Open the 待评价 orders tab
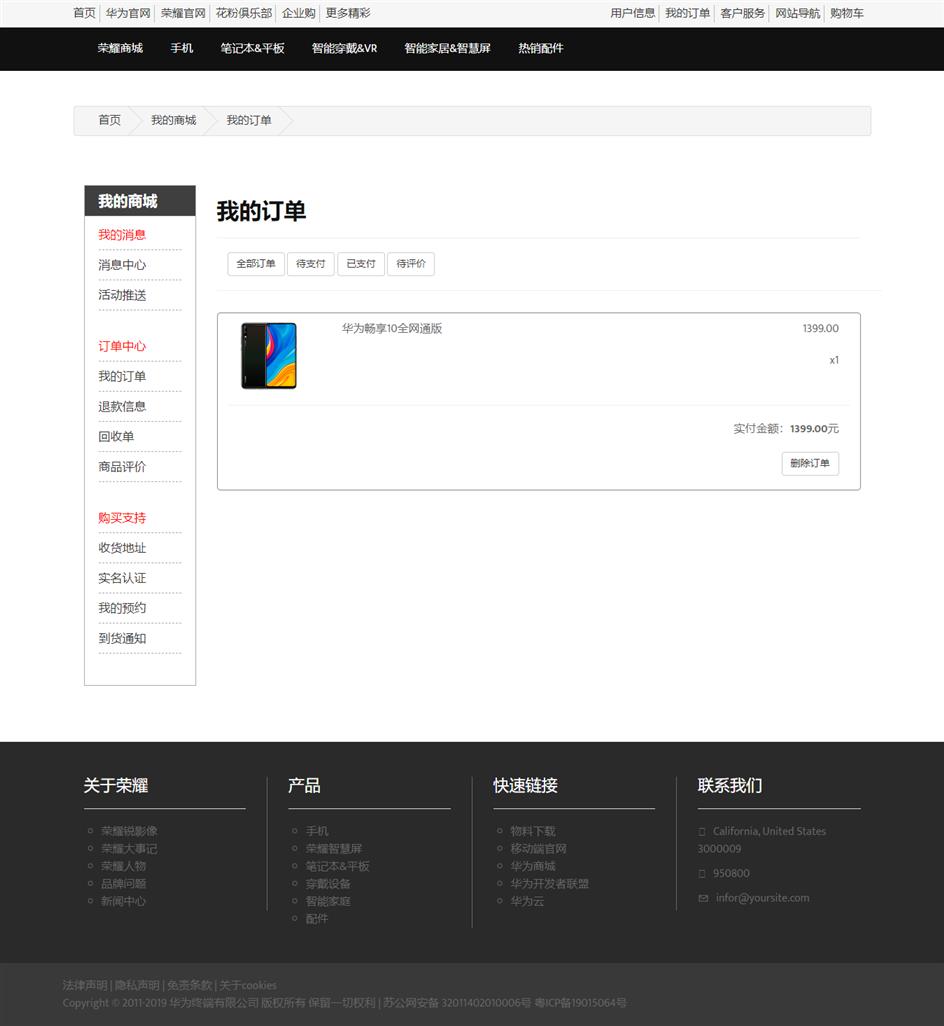The width and height of the screenshot is (944, 1026). 411,264
